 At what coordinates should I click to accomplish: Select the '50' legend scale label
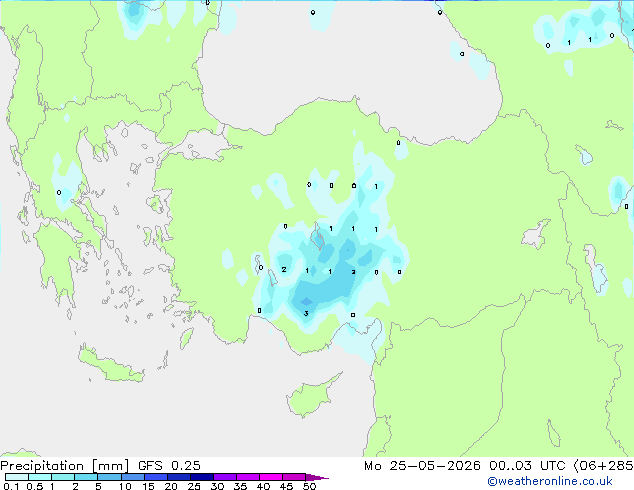point(310,486)
